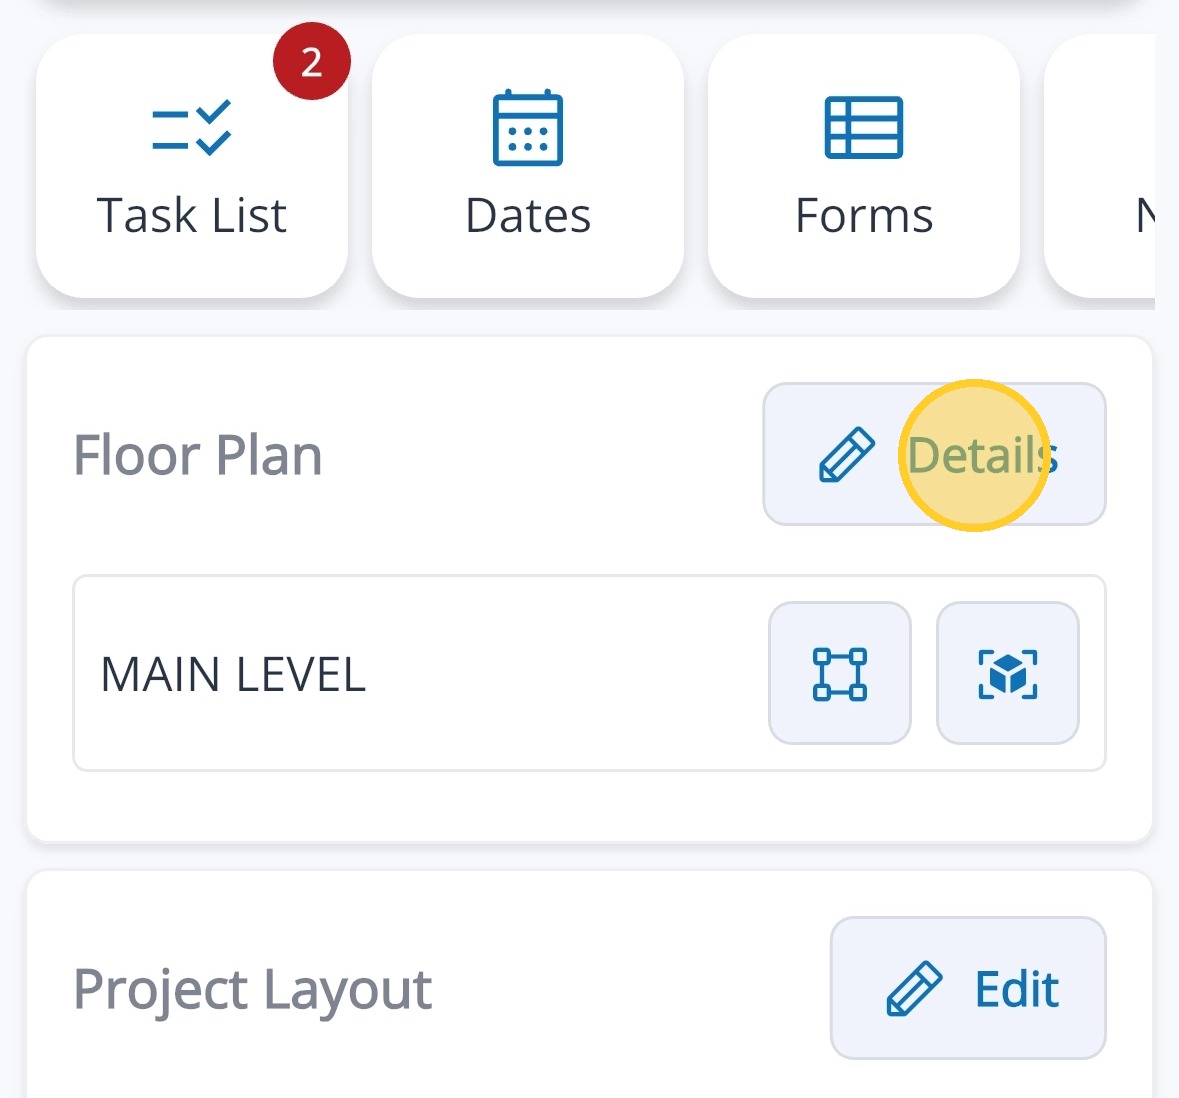Click the pencil icon beside Details

click(847, 455)
